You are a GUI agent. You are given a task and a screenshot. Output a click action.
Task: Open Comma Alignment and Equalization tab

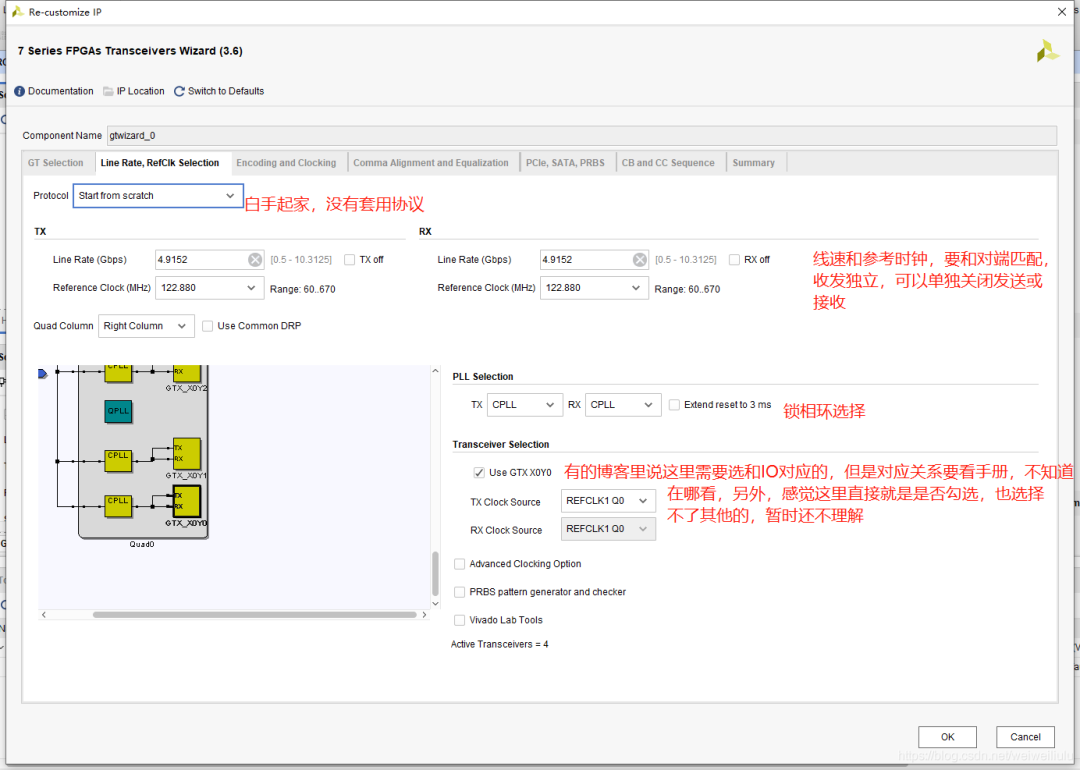pyautogui.click(x=431, y=163)
